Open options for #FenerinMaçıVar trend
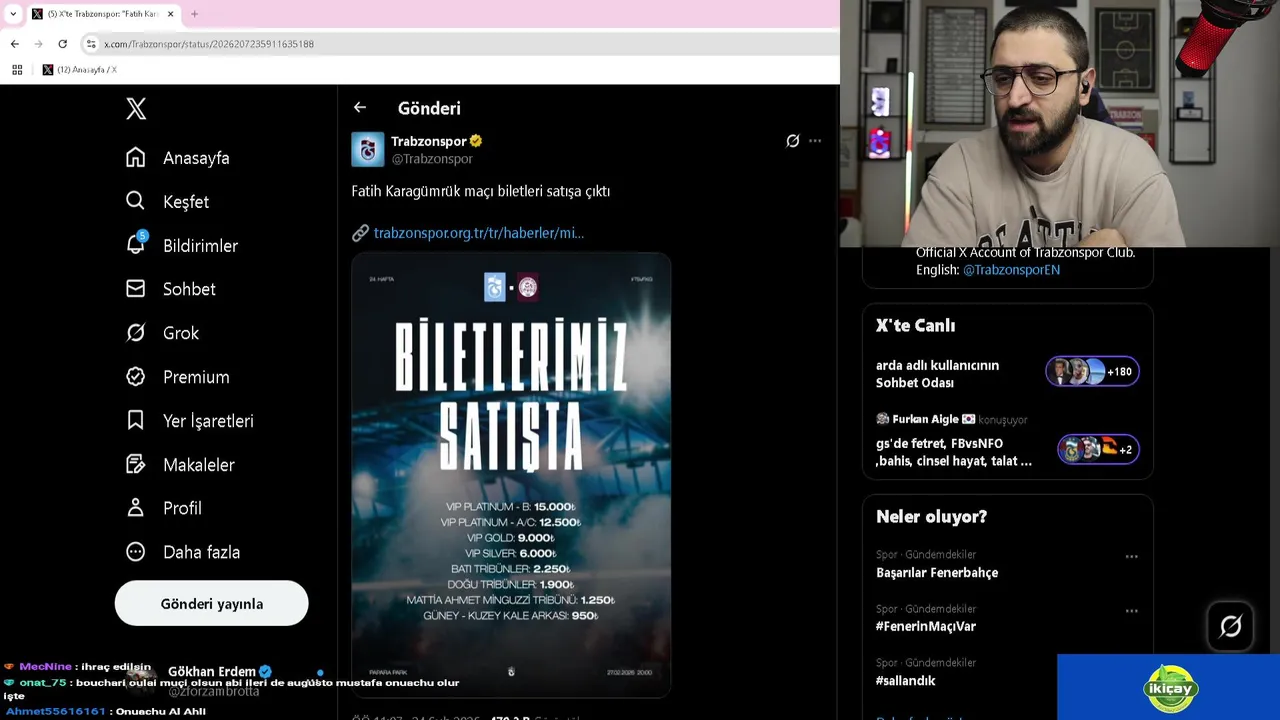The width and height of the screenshot is (1280, 720). coord(1131,610)
